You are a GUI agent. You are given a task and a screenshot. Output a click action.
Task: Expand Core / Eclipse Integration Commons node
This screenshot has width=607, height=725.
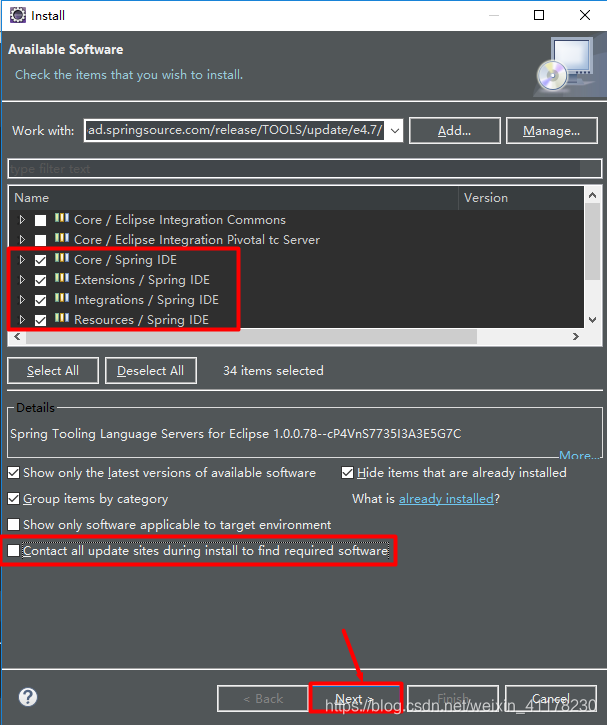[22, 220]
